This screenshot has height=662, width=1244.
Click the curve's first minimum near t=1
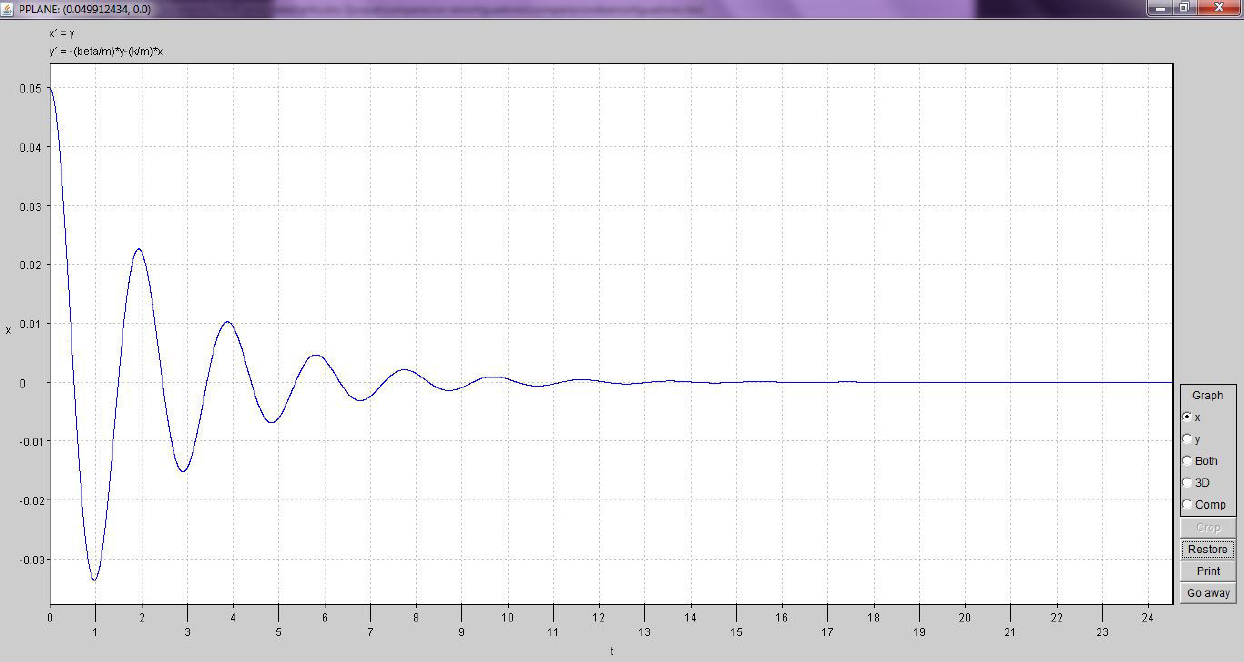(95, 579)
